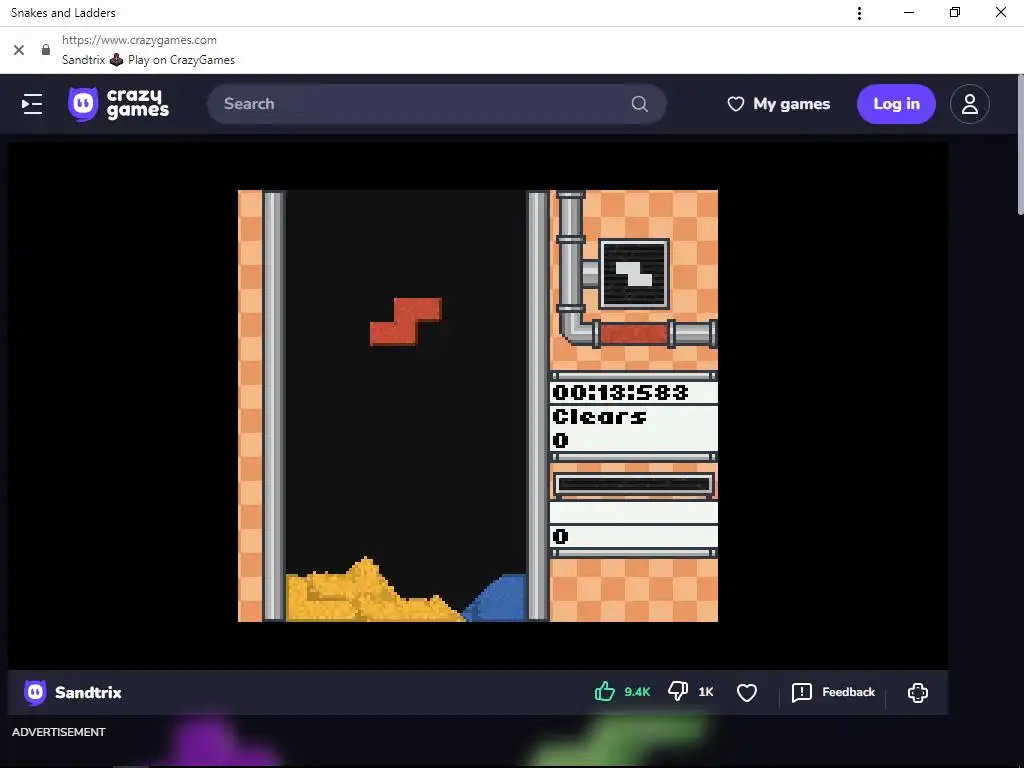Open My games with heart icon
The width and height of the screenshot is (1024, 768).
pyautogui.click(x=778, y=104)
